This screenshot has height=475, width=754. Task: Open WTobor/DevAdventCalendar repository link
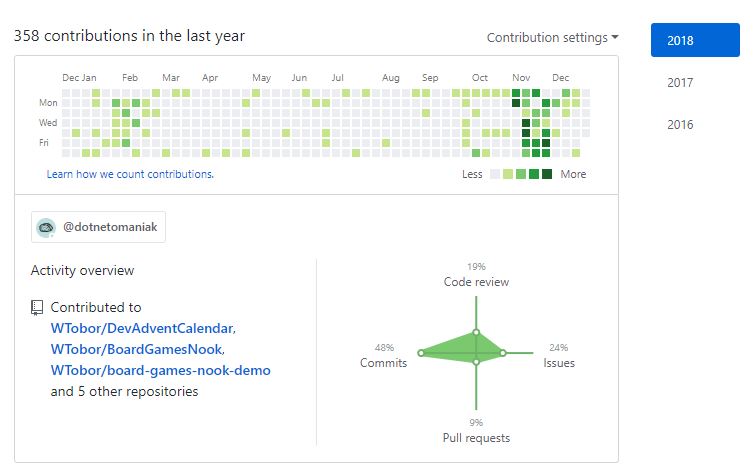(x=143, y=328)
